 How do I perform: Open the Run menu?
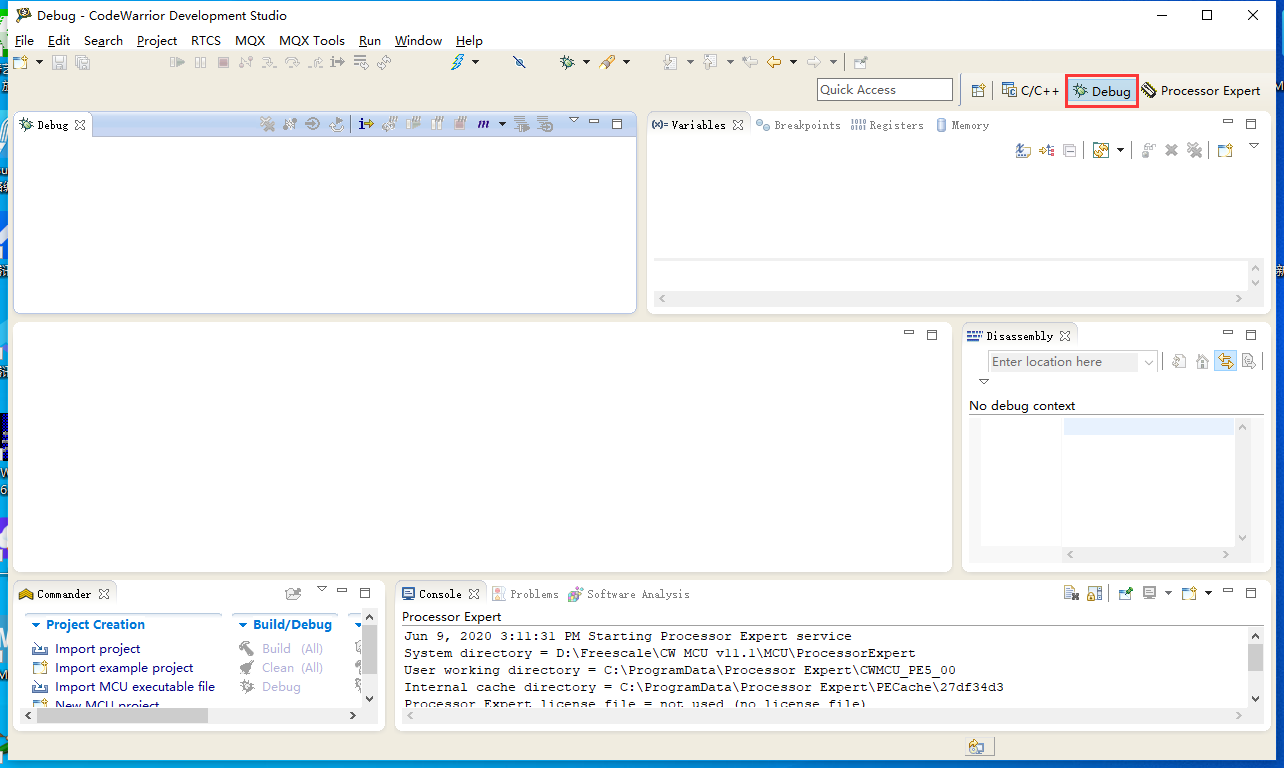point(370,41)
